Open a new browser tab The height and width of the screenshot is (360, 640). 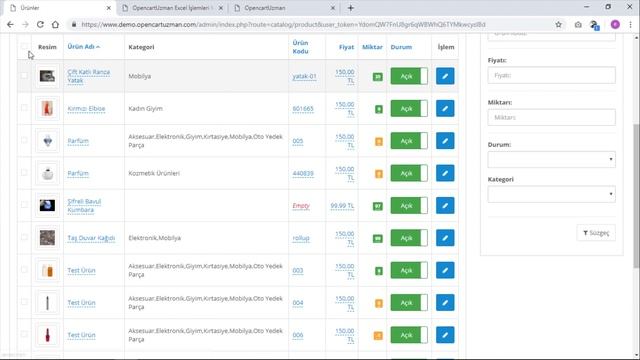(x=351, y=8)
